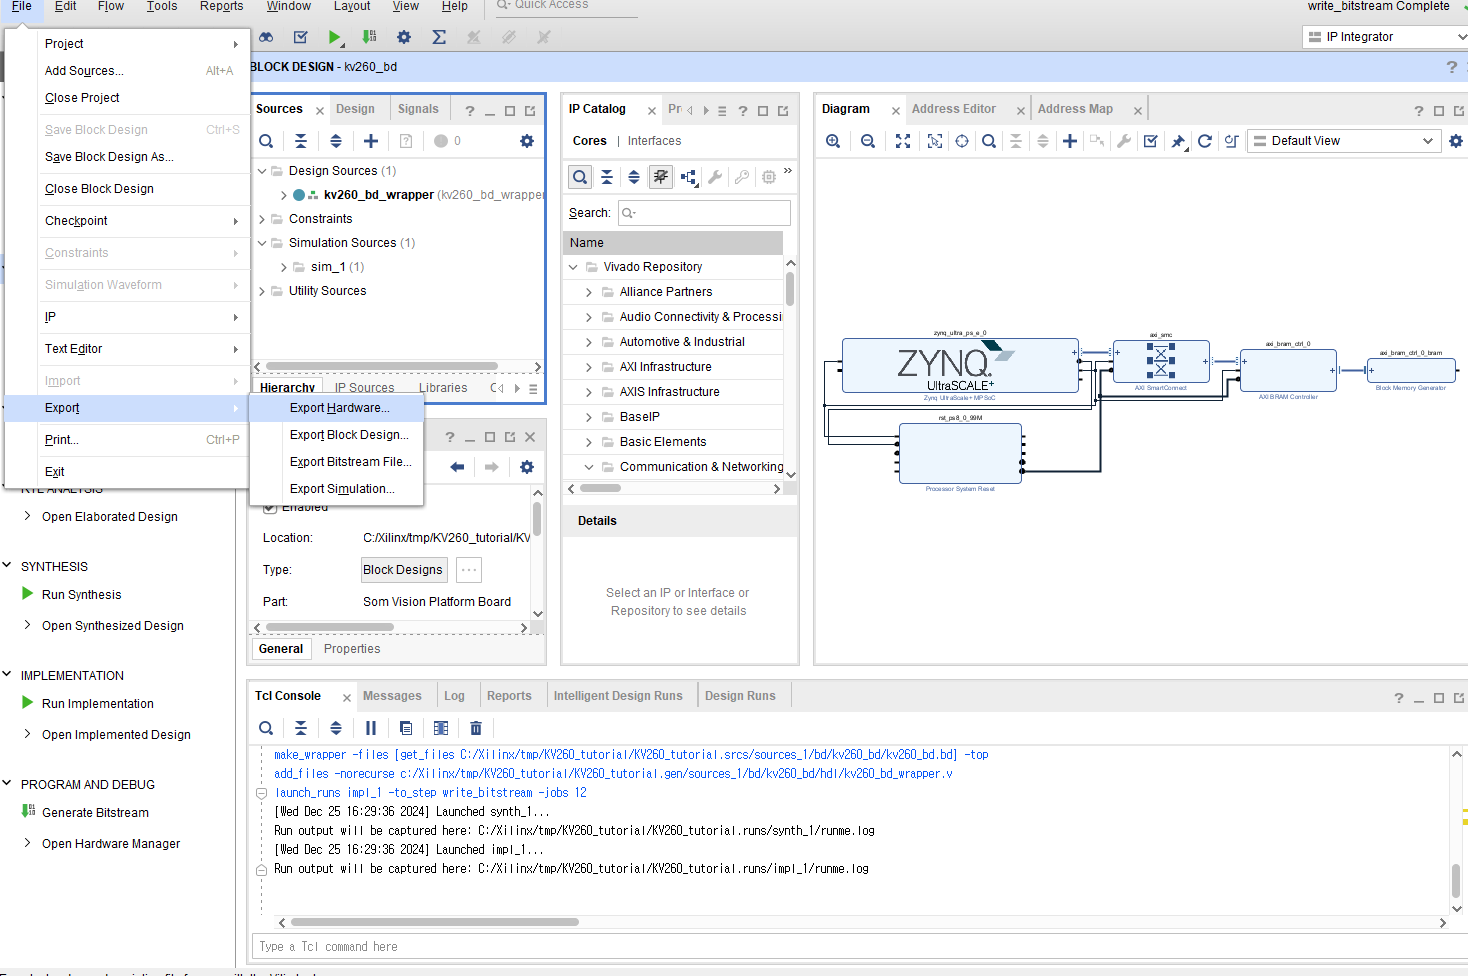
Task: Search inside the Tcl Console
Action: click(x=266, y=728)
